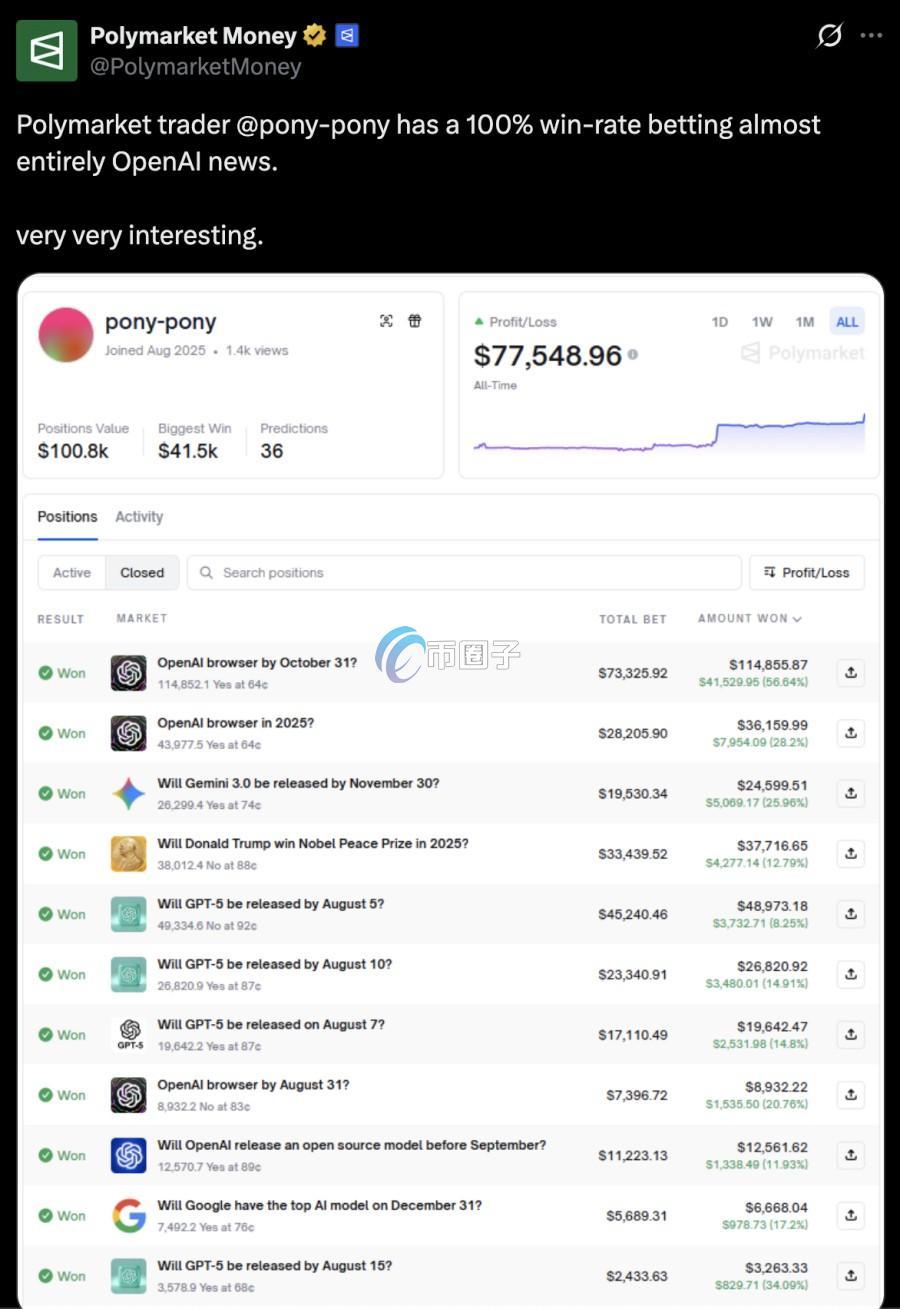Switch the filter to Active positions

[x=72, y=573]
